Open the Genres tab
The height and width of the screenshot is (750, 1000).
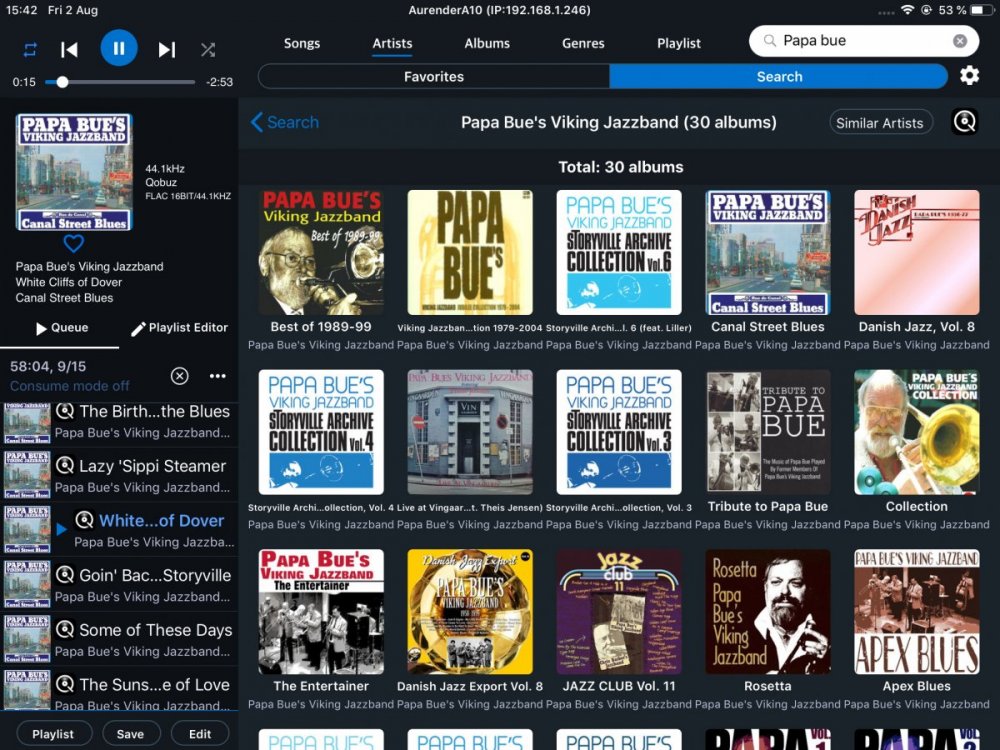tap(583, 43)
